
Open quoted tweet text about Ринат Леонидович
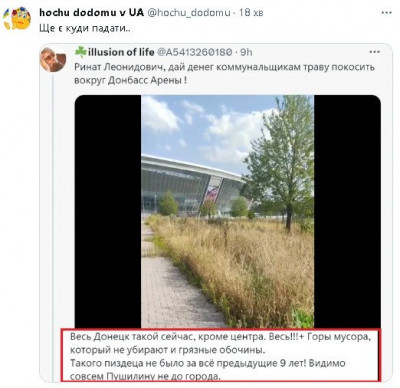click(x=224, y=74)
